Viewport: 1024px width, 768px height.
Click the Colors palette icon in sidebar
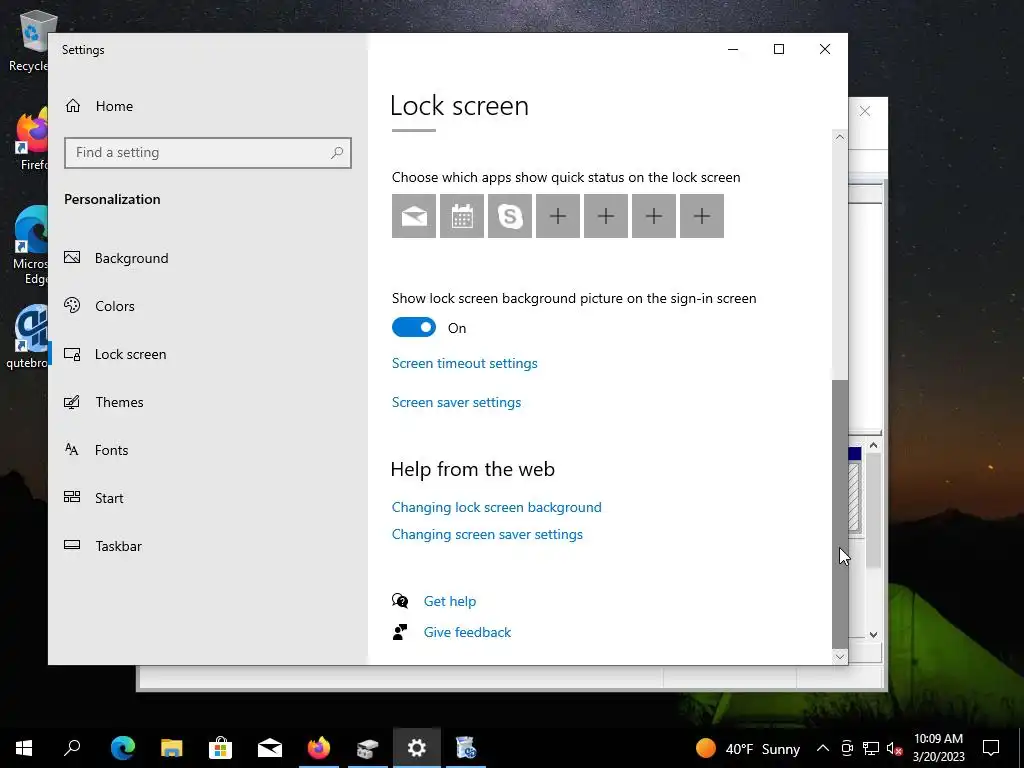click(72, 305)
